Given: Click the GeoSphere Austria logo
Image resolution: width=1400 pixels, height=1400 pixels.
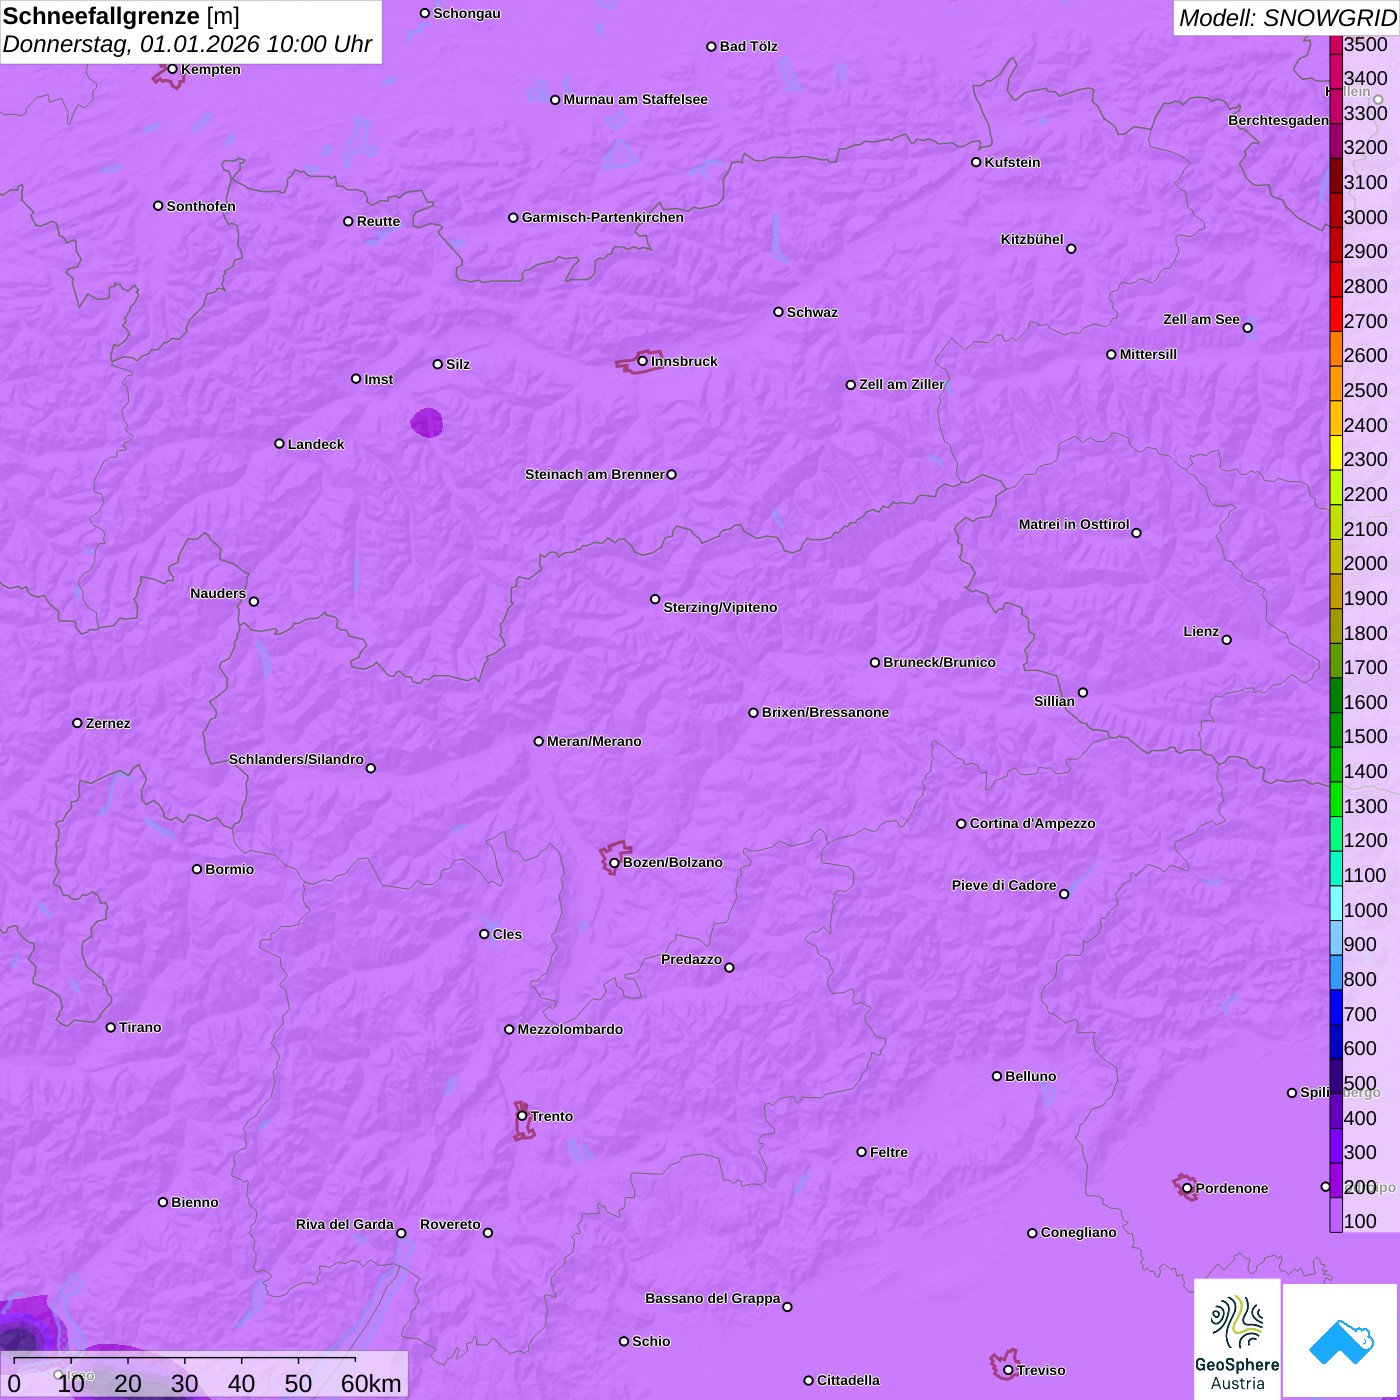Looking at the screenshot, I should pyautogui.click(x=1237, y=1340).
